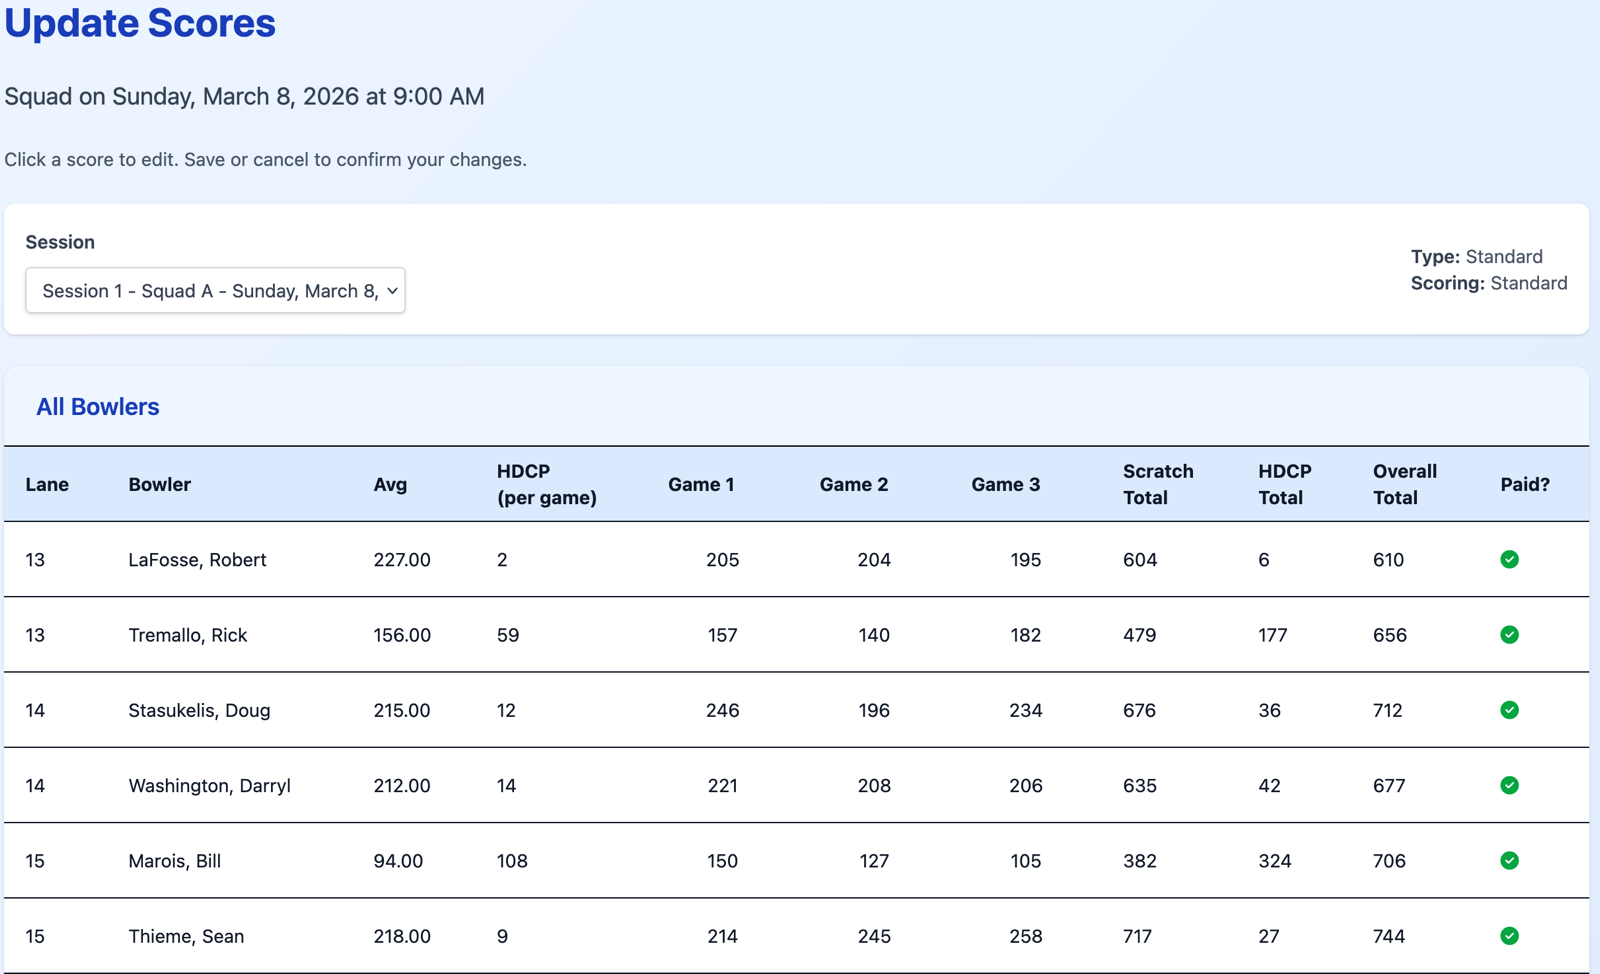Click the HDCP (per game) column header
Image resolution: width=1600 pixels, height=974 pixels.
pyautogui.click(x=546, y=484)
